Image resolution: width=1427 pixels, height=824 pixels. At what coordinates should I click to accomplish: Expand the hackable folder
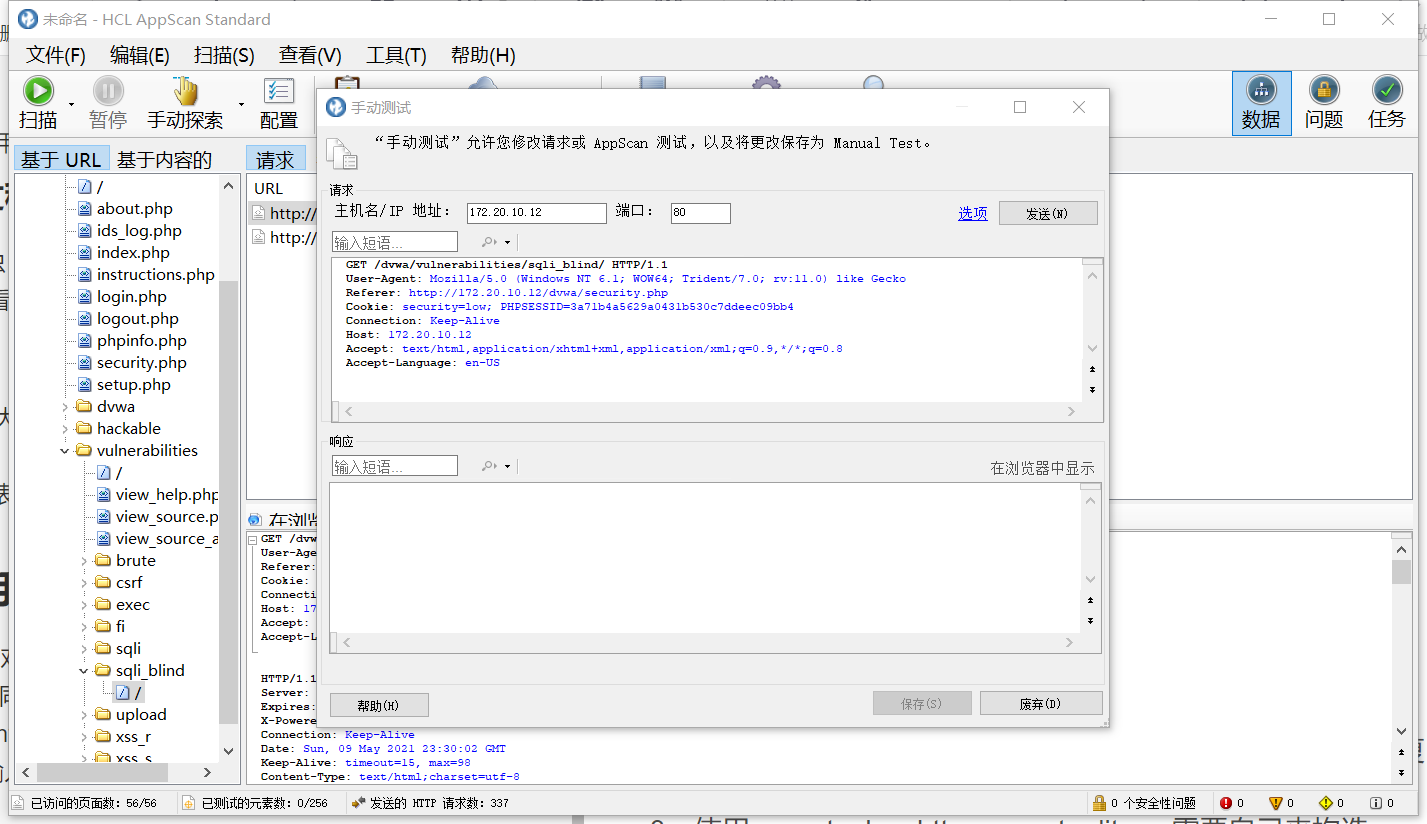[65, 429]
